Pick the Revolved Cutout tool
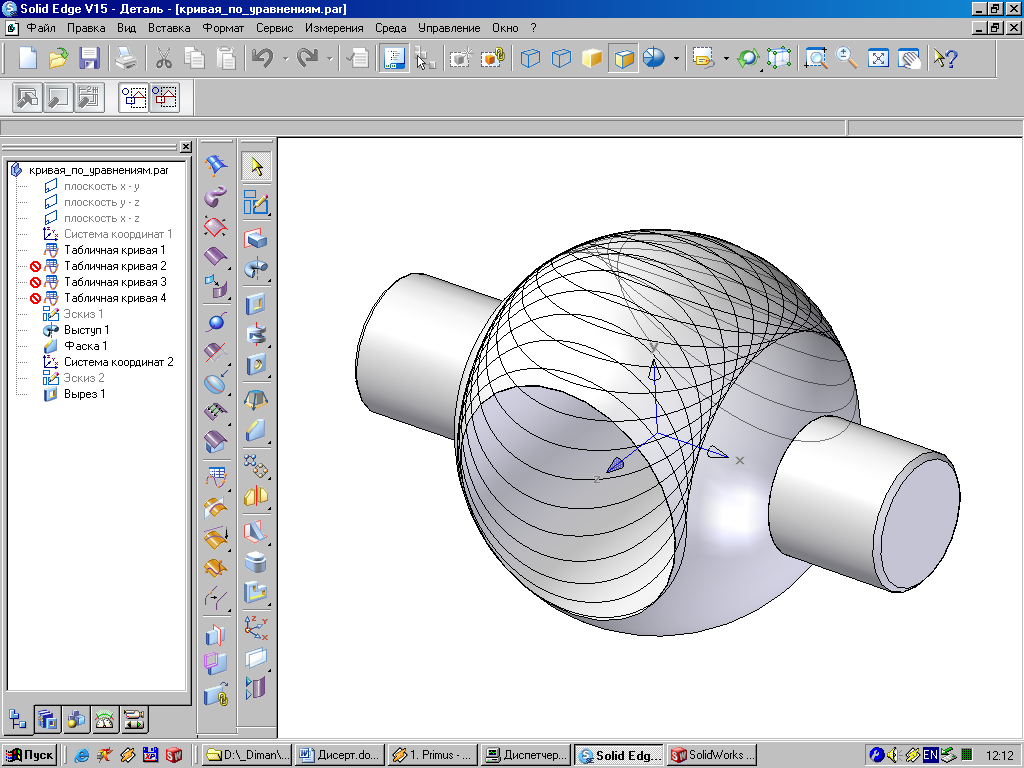Screen dimensions: 1024x768 [x=256, y=335]
